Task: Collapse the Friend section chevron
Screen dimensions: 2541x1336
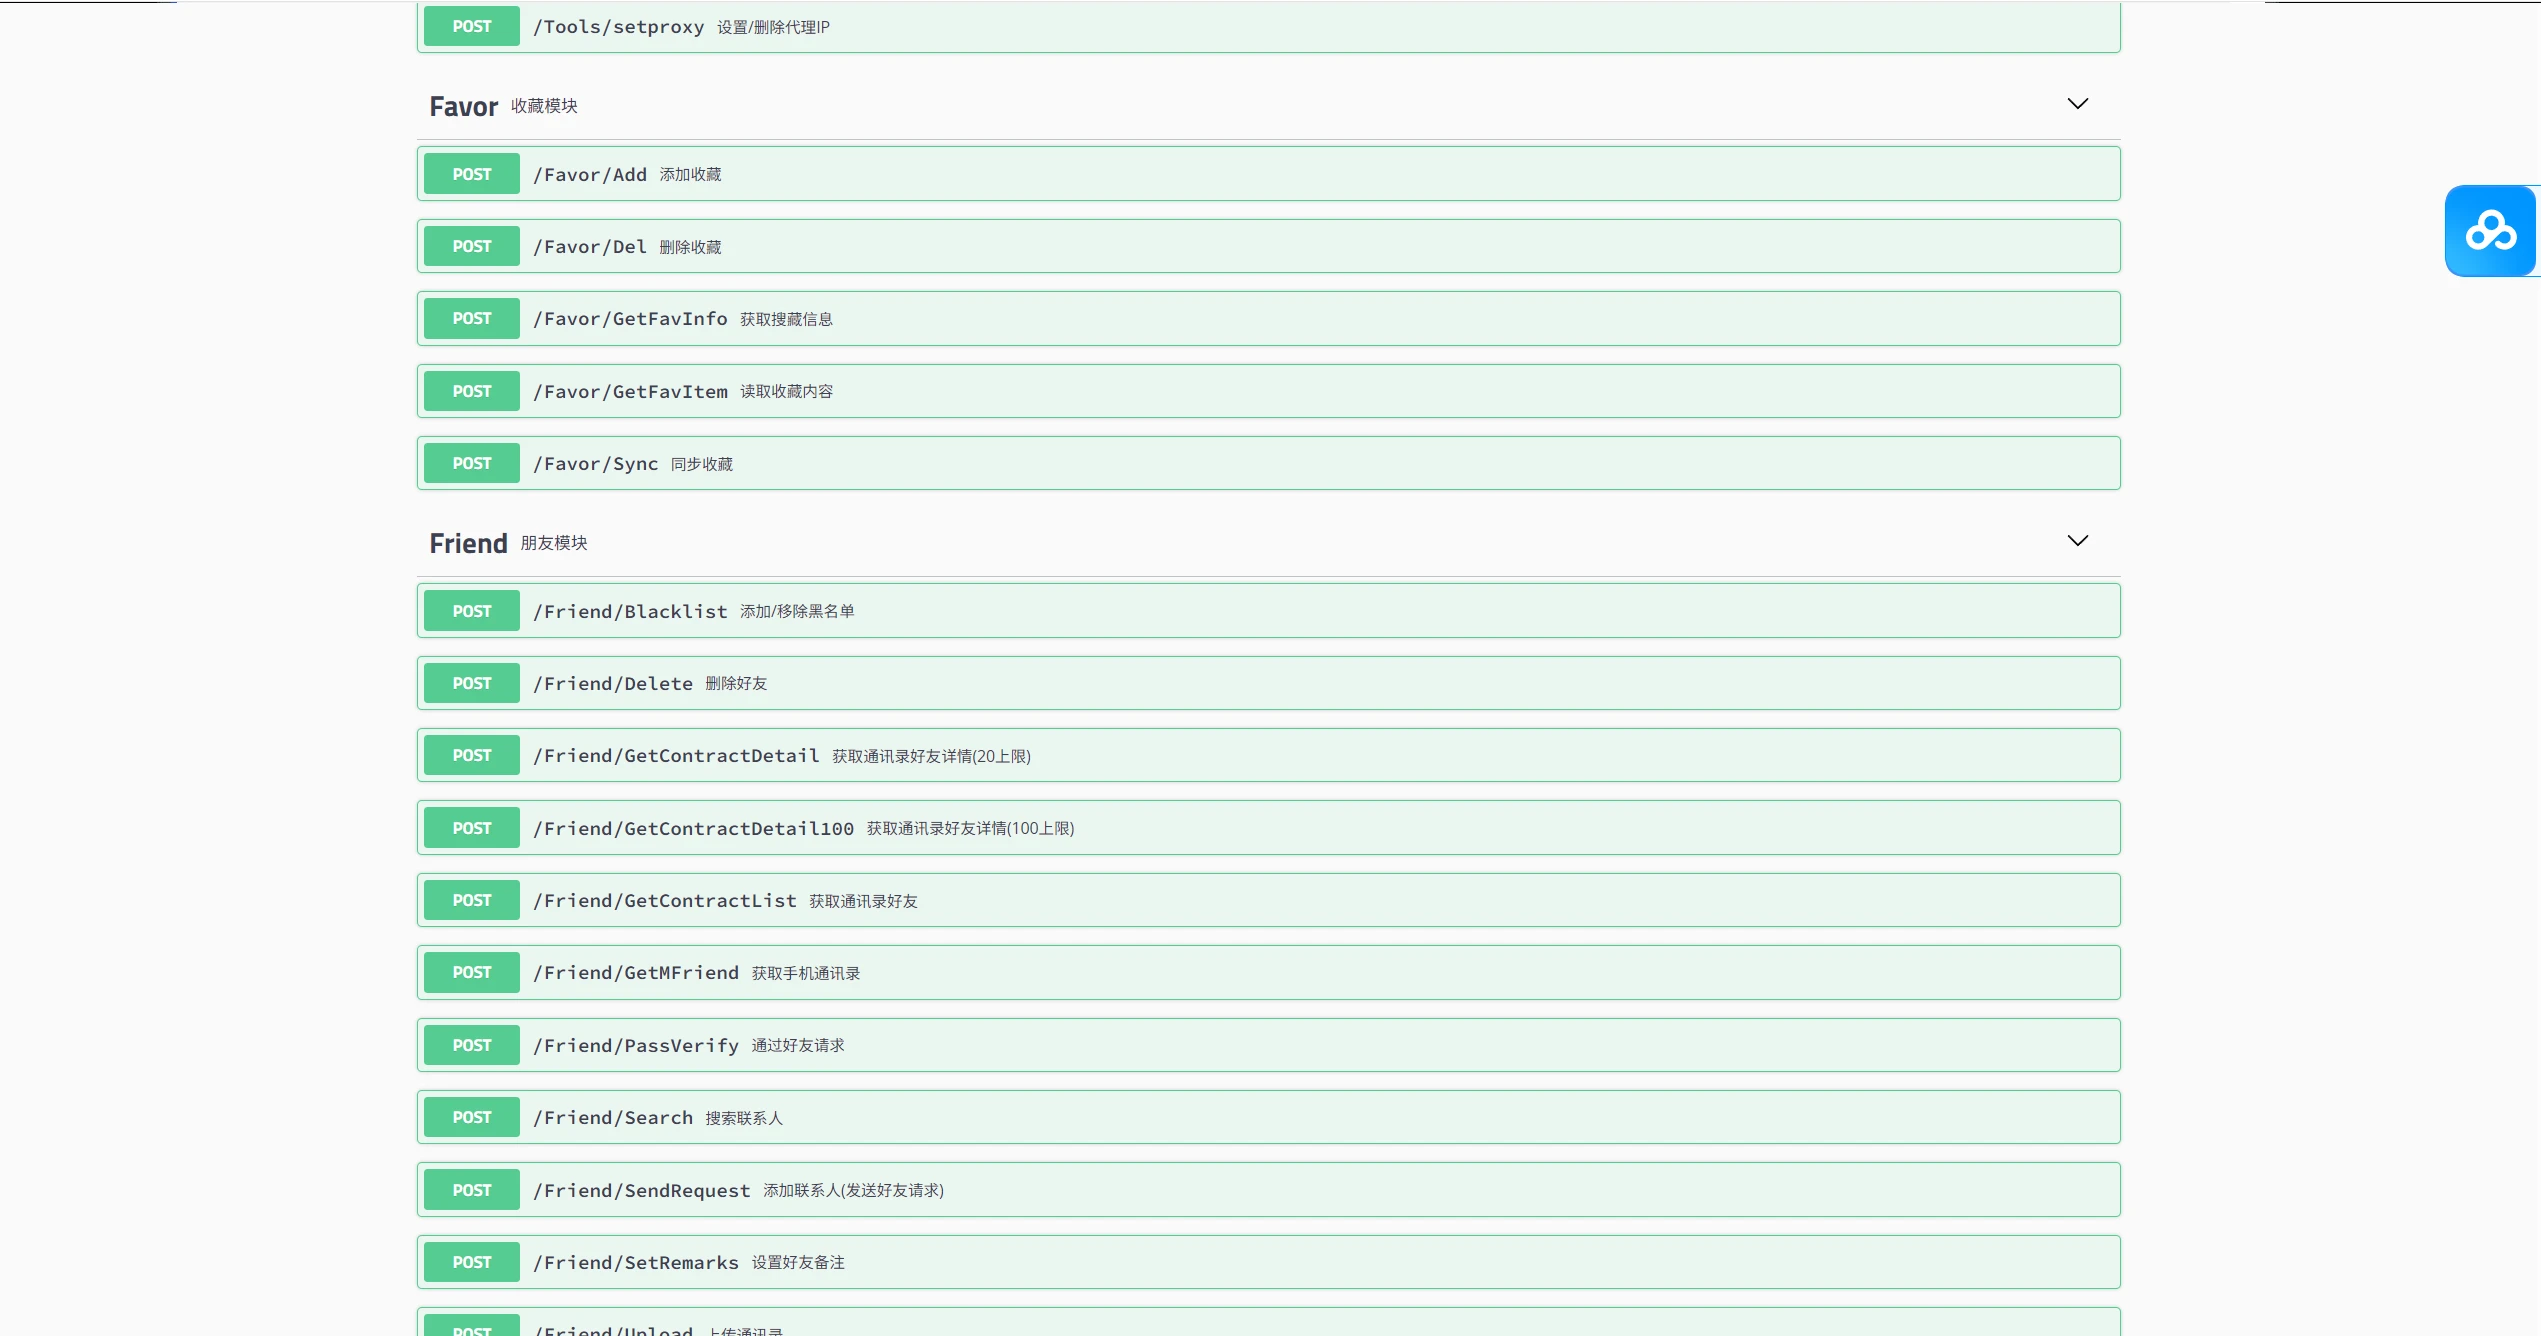Action: coord(2077,541)
